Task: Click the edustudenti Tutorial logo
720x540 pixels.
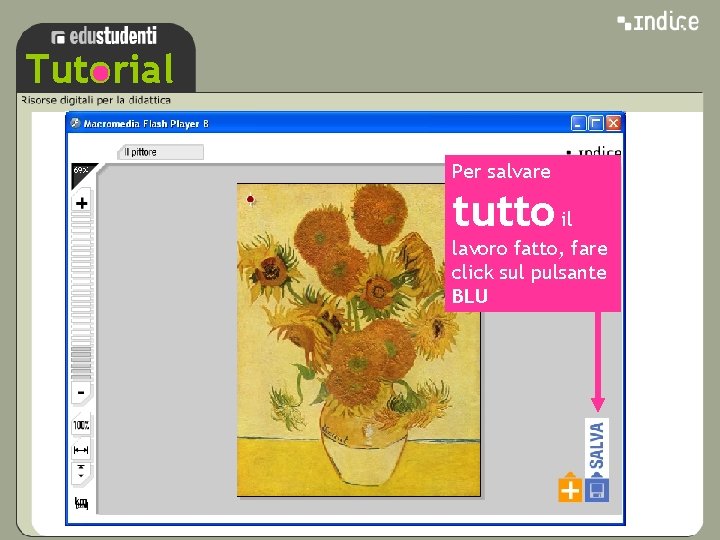Action: click(x=106, y=57)
